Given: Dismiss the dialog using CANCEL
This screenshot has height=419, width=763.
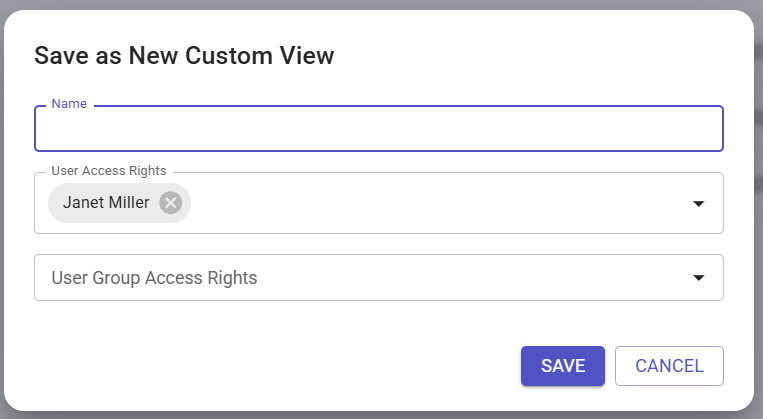Looking at the screenshot, I should coord(669,366).
